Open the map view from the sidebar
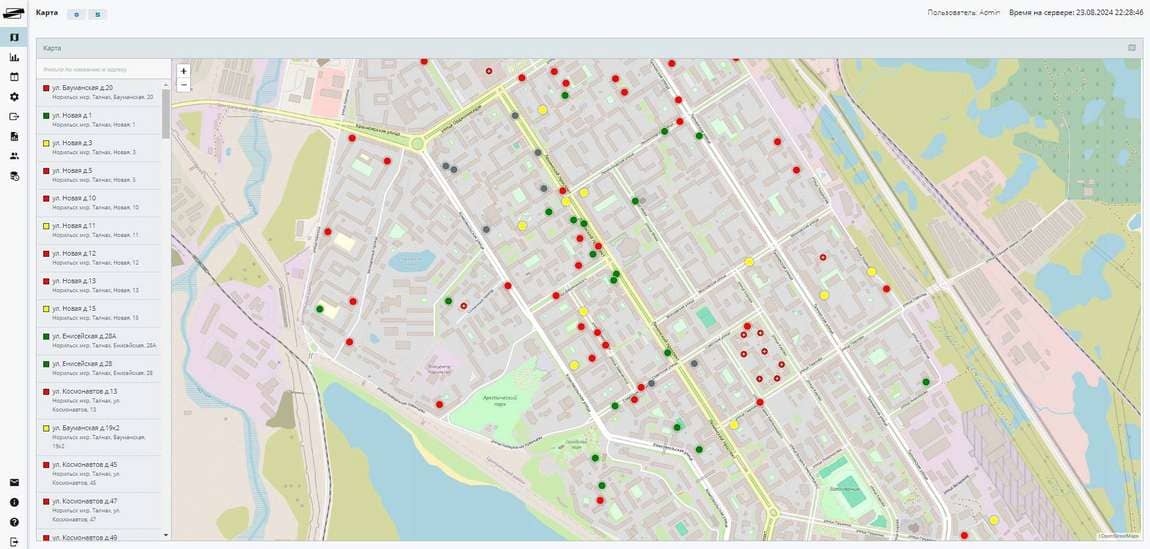 click(14, 38)
